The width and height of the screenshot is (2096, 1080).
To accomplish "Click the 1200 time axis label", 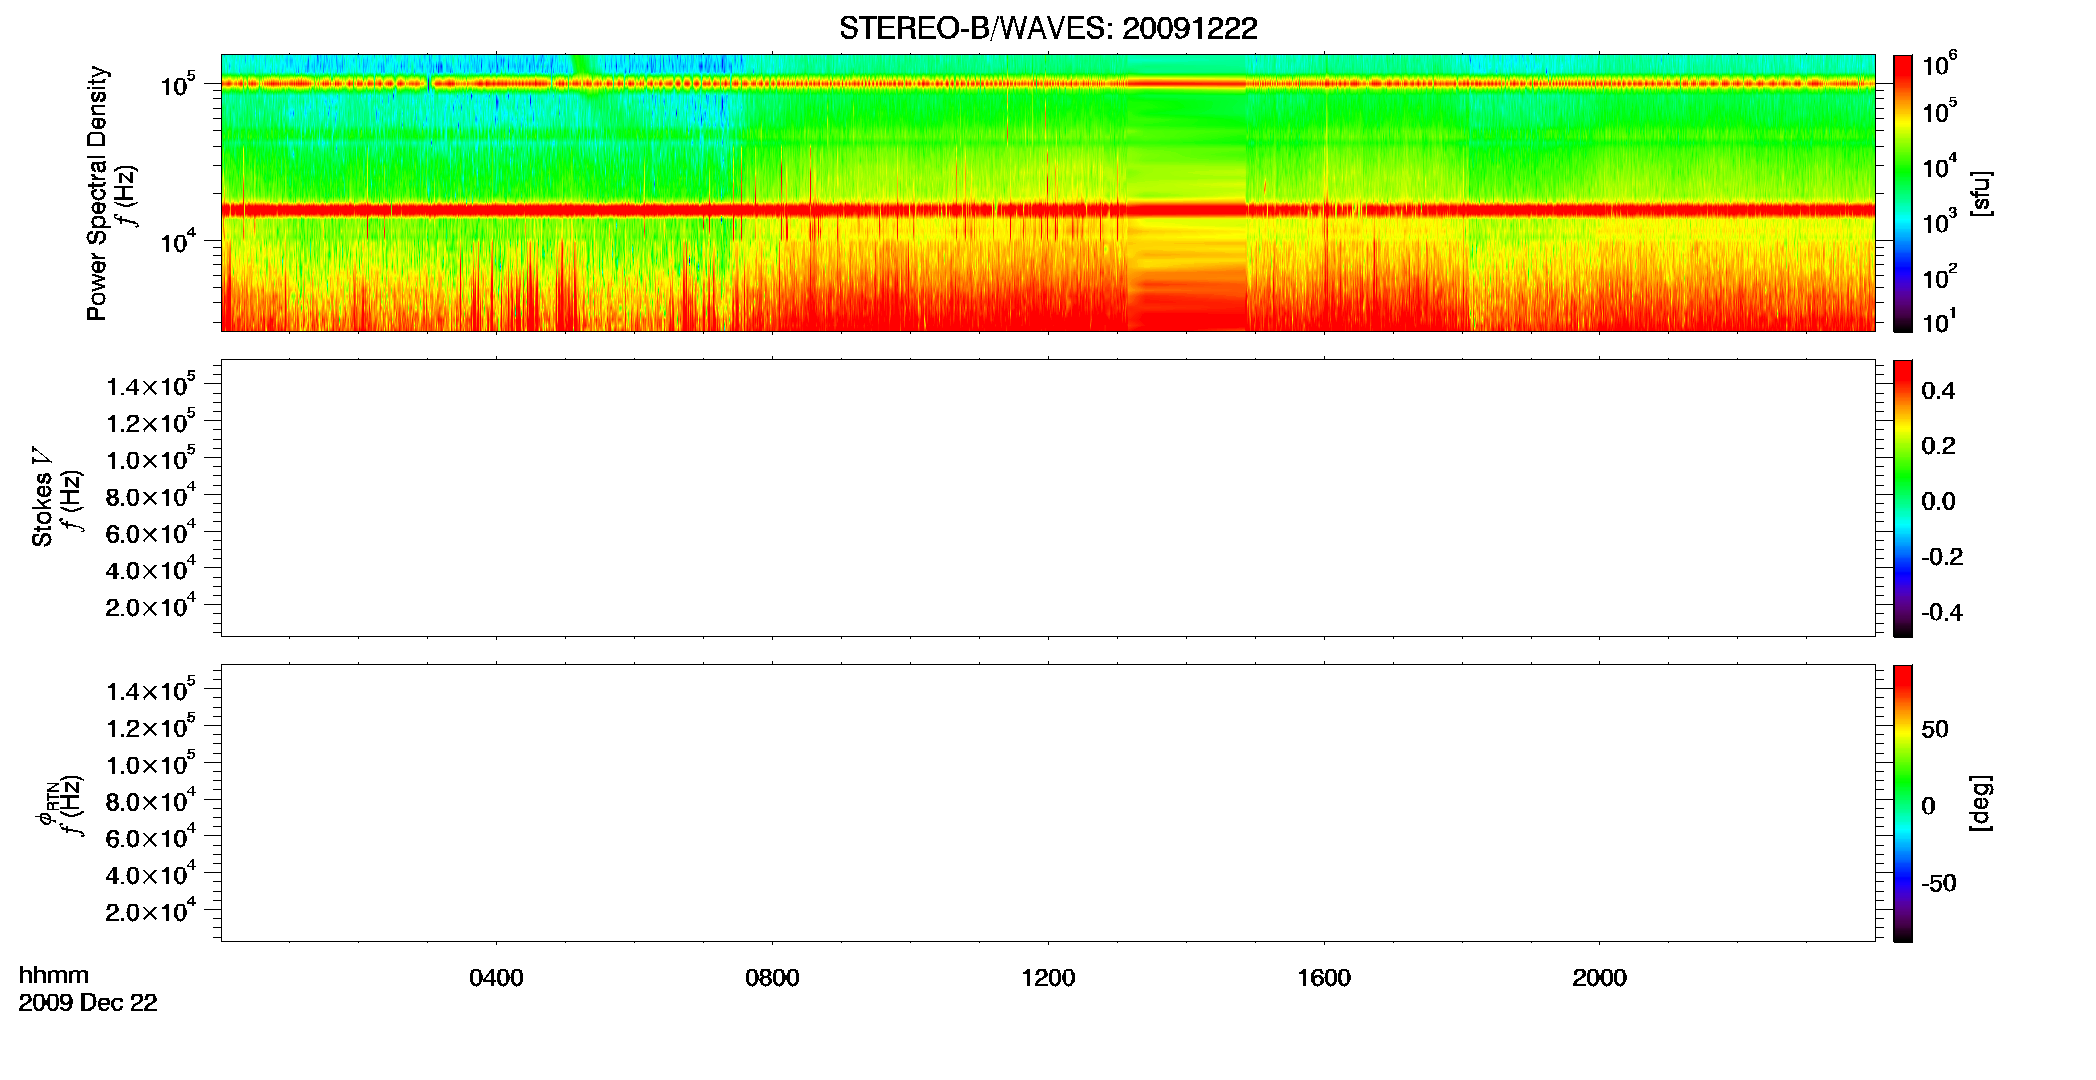I will pos(1048,978).
